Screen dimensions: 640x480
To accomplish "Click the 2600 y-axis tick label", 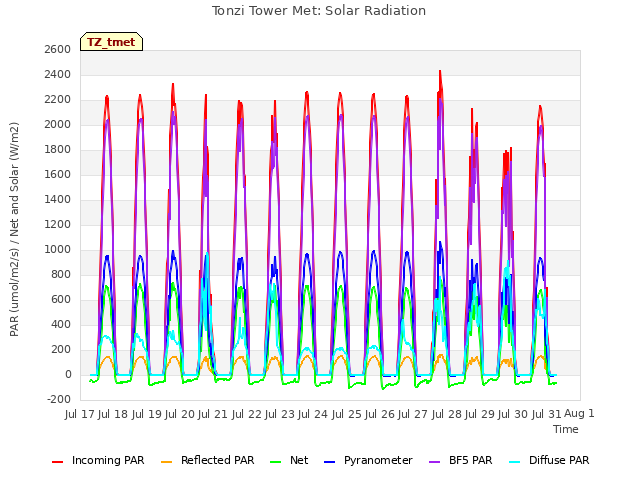I will pyautogui.click(x=58, y=49).
